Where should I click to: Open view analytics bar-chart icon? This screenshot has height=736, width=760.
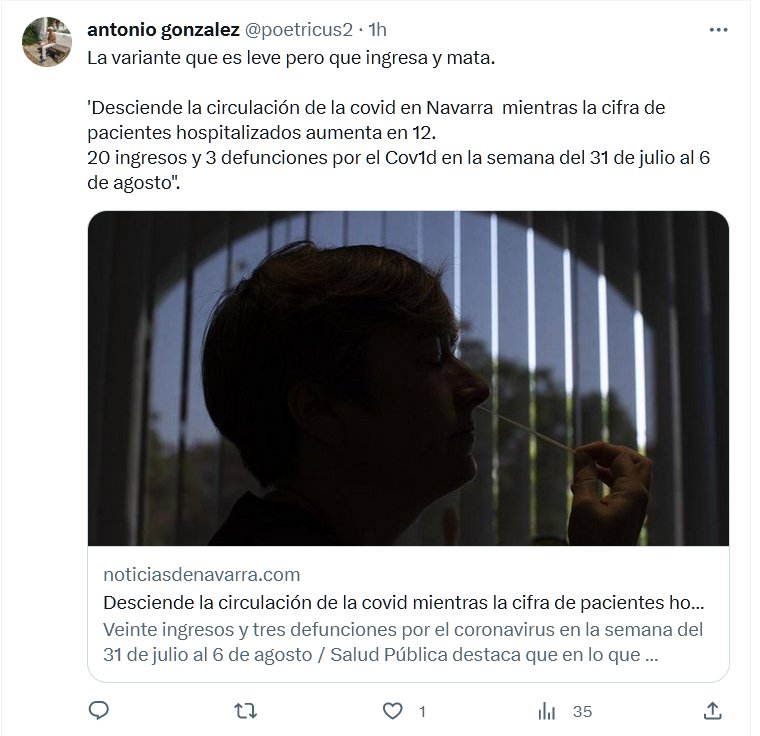point(547,711)
